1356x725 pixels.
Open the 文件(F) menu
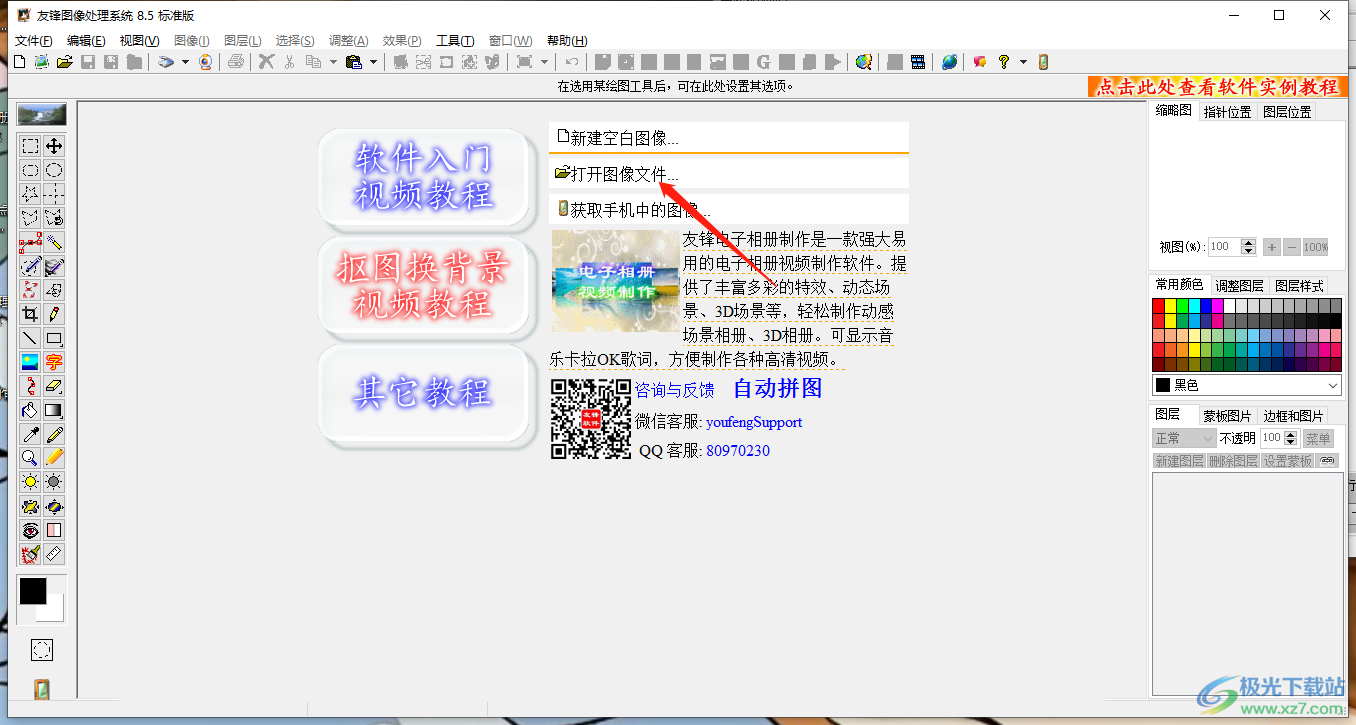pyautogui.click(x=33, y=41)
